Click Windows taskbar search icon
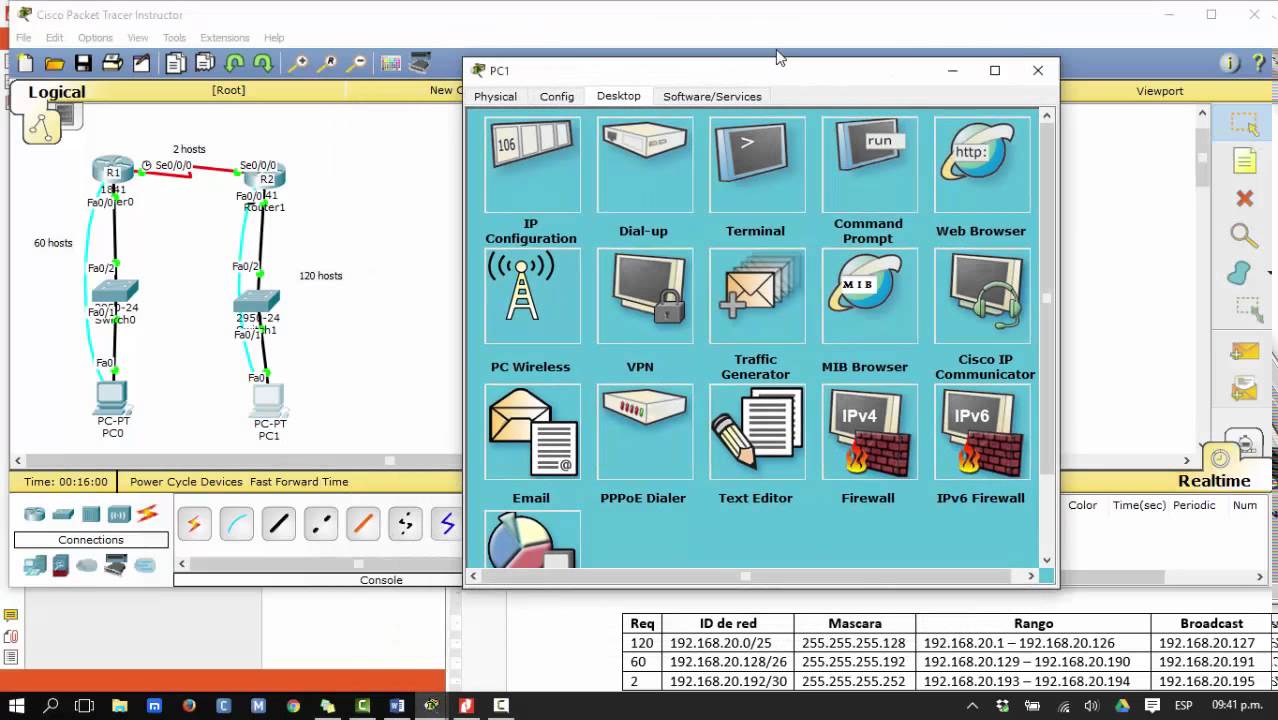 point(51,705)
